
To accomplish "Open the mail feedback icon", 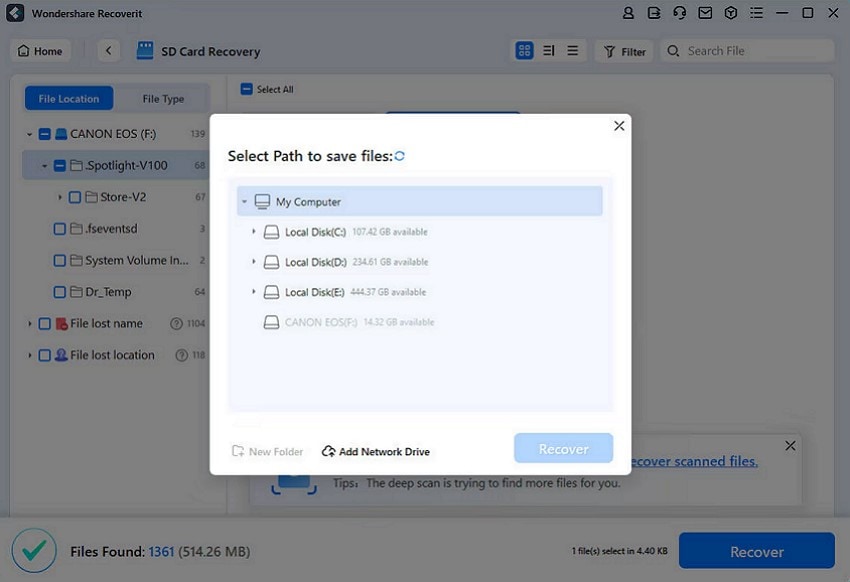I will (x=705, y=13).
